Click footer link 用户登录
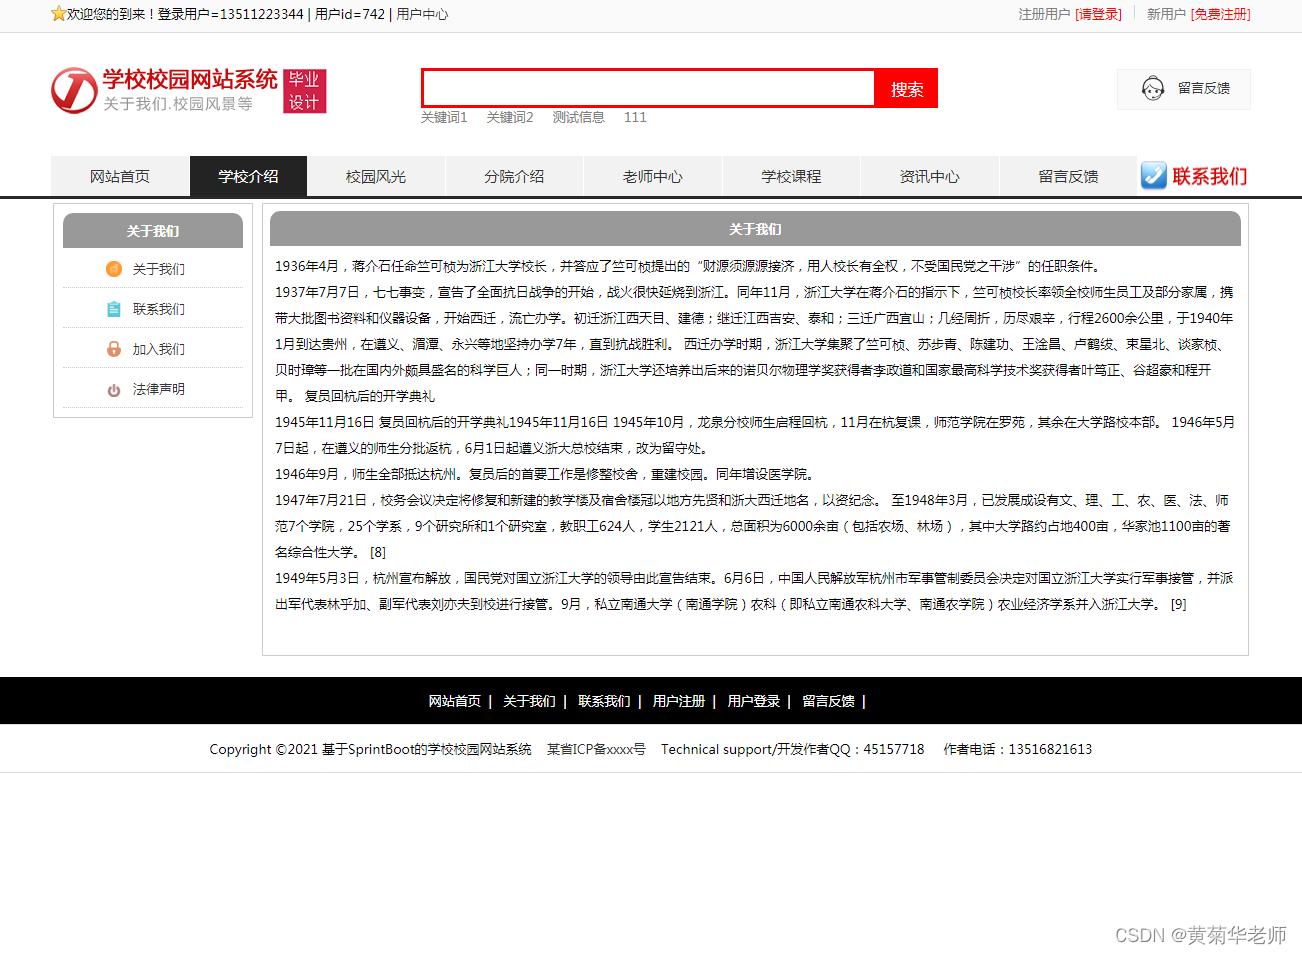 coord(754,701)
